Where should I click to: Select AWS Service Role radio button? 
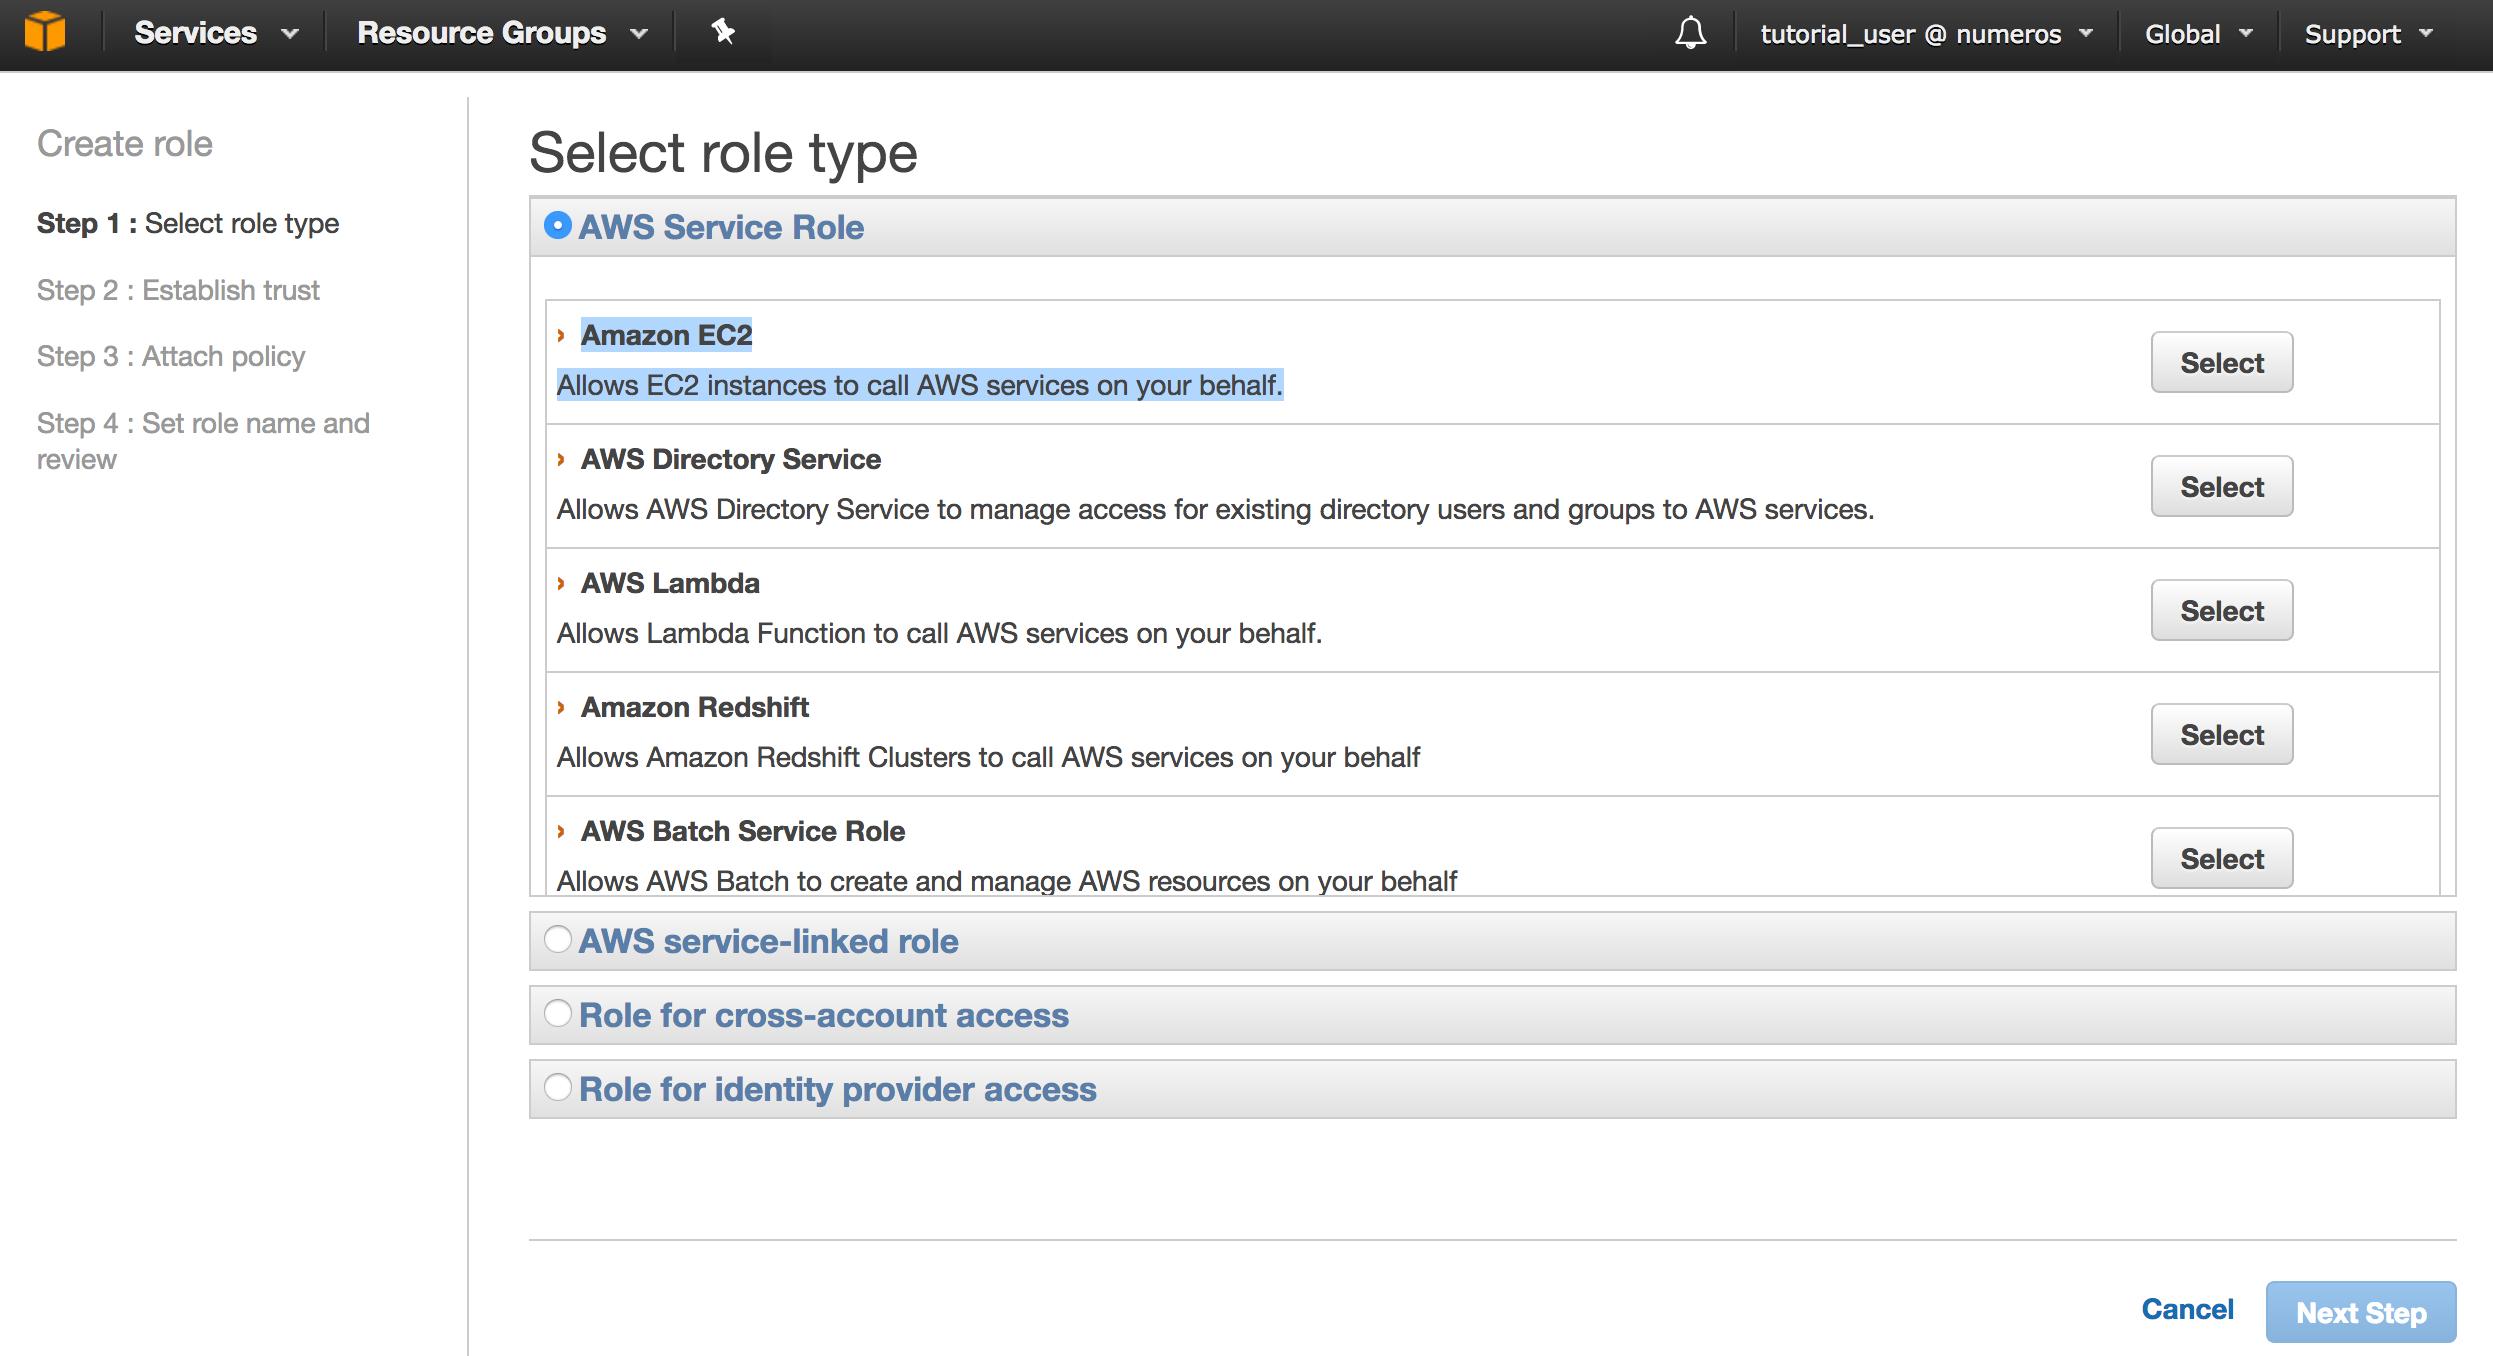coord(557,225)
